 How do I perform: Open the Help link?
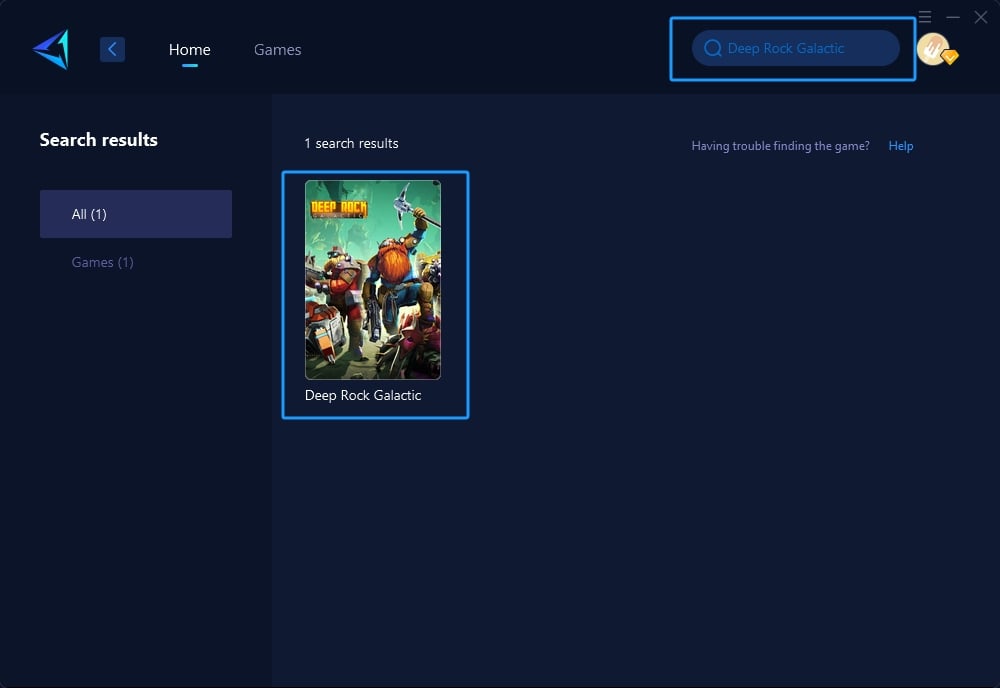[901, 146]
